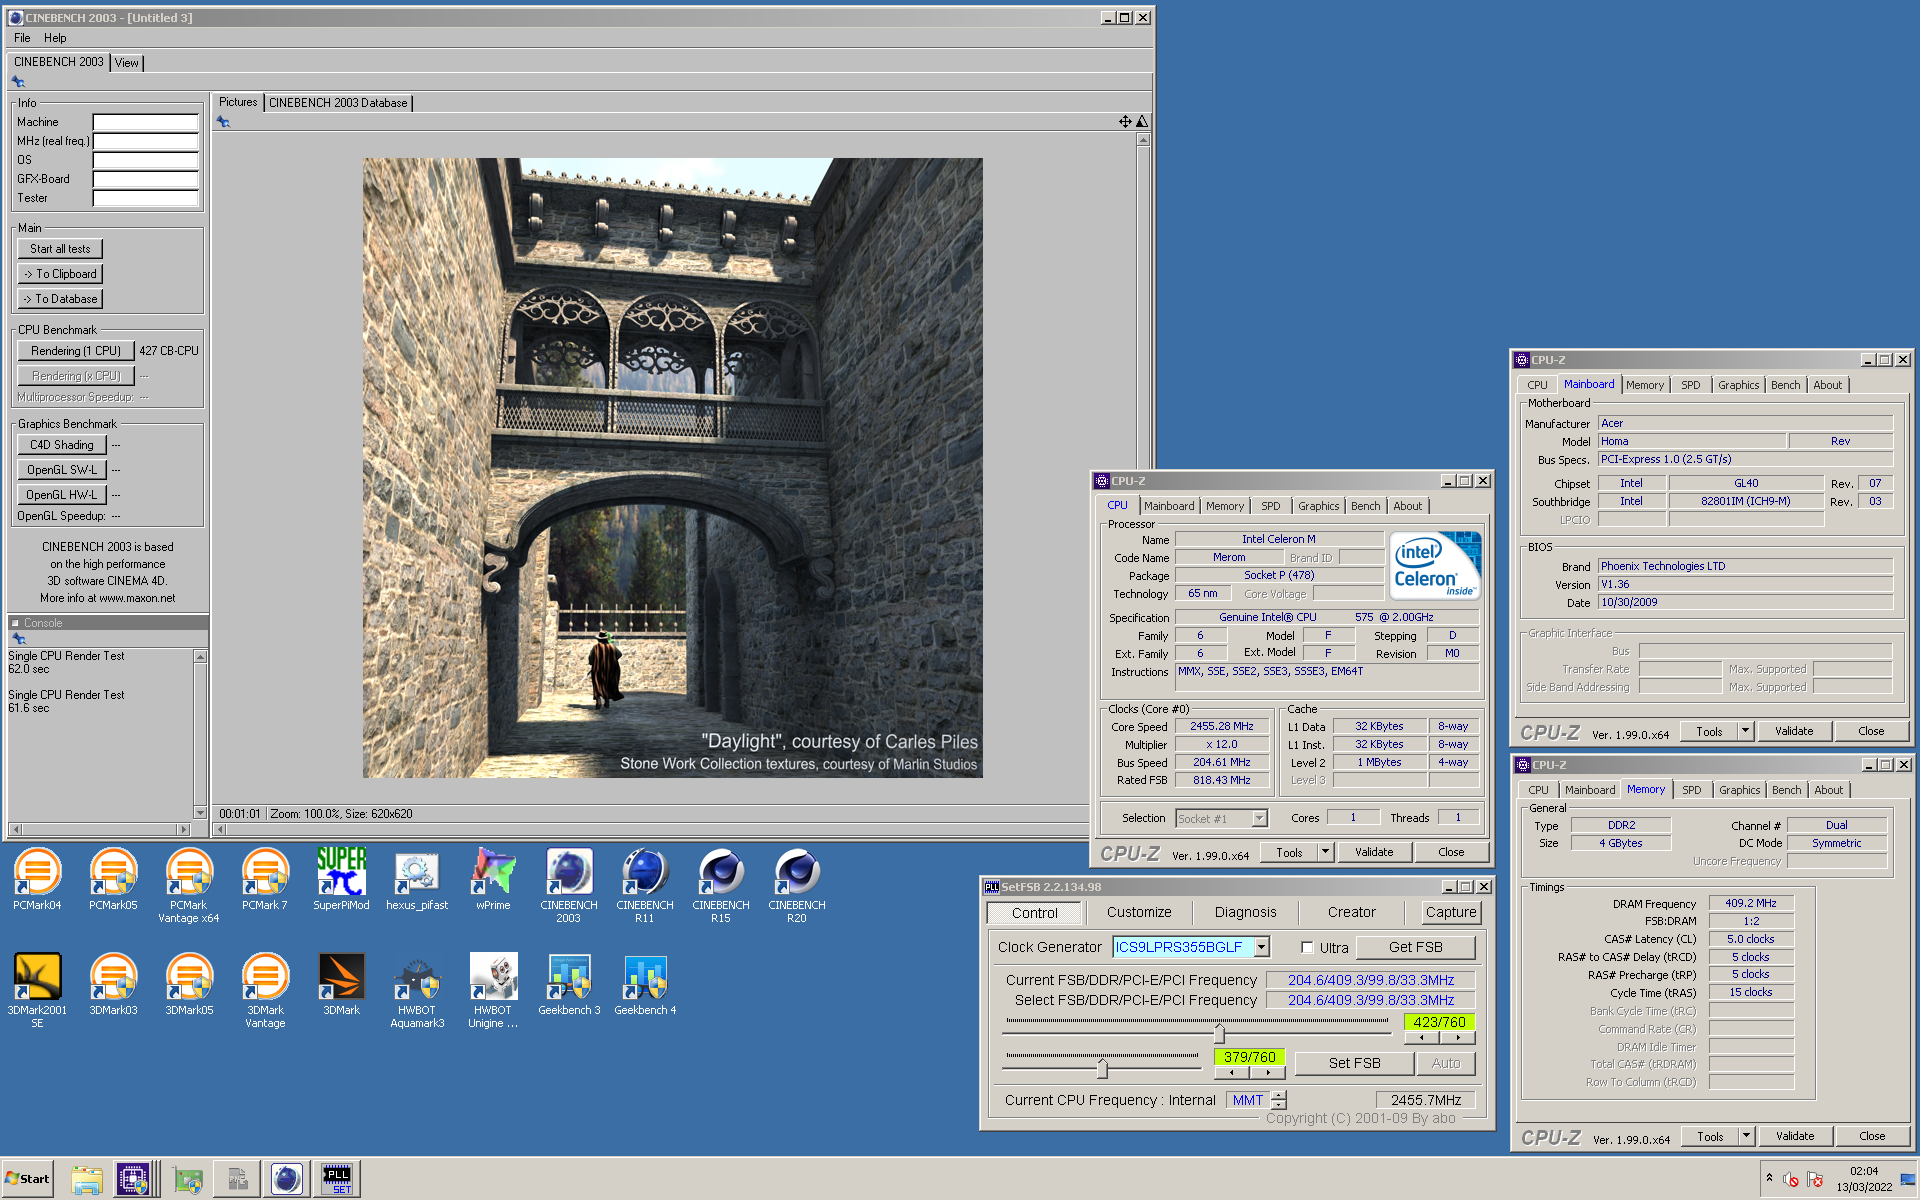Viewport: 1920px width, 1200px height.
Task: Open File Explorer from the taskbar
Action: pos(87,1179)
